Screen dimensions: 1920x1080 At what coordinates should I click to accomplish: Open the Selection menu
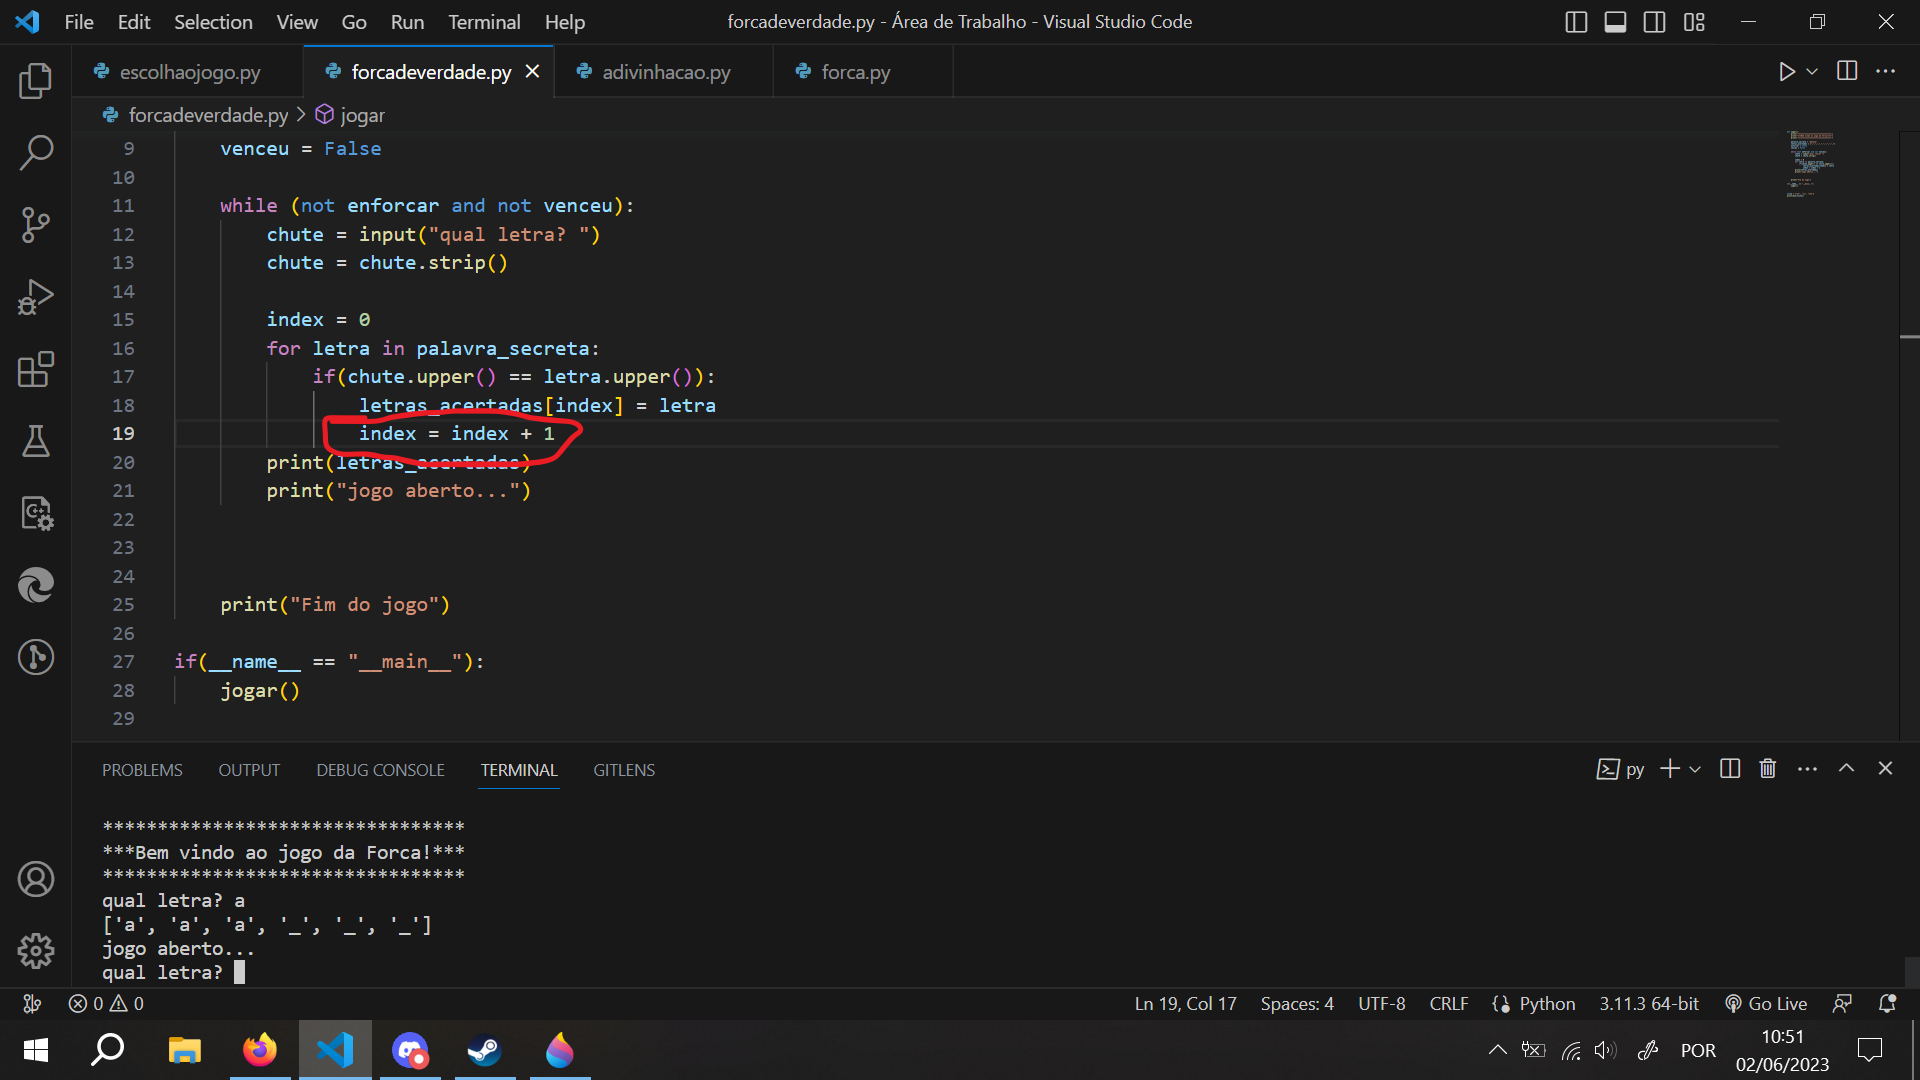213,22
